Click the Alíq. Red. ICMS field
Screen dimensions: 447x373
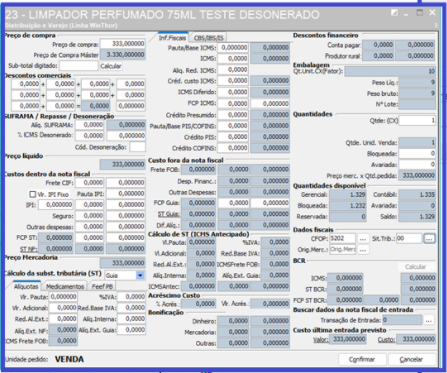pyautogui.click(x=233, y=70)
